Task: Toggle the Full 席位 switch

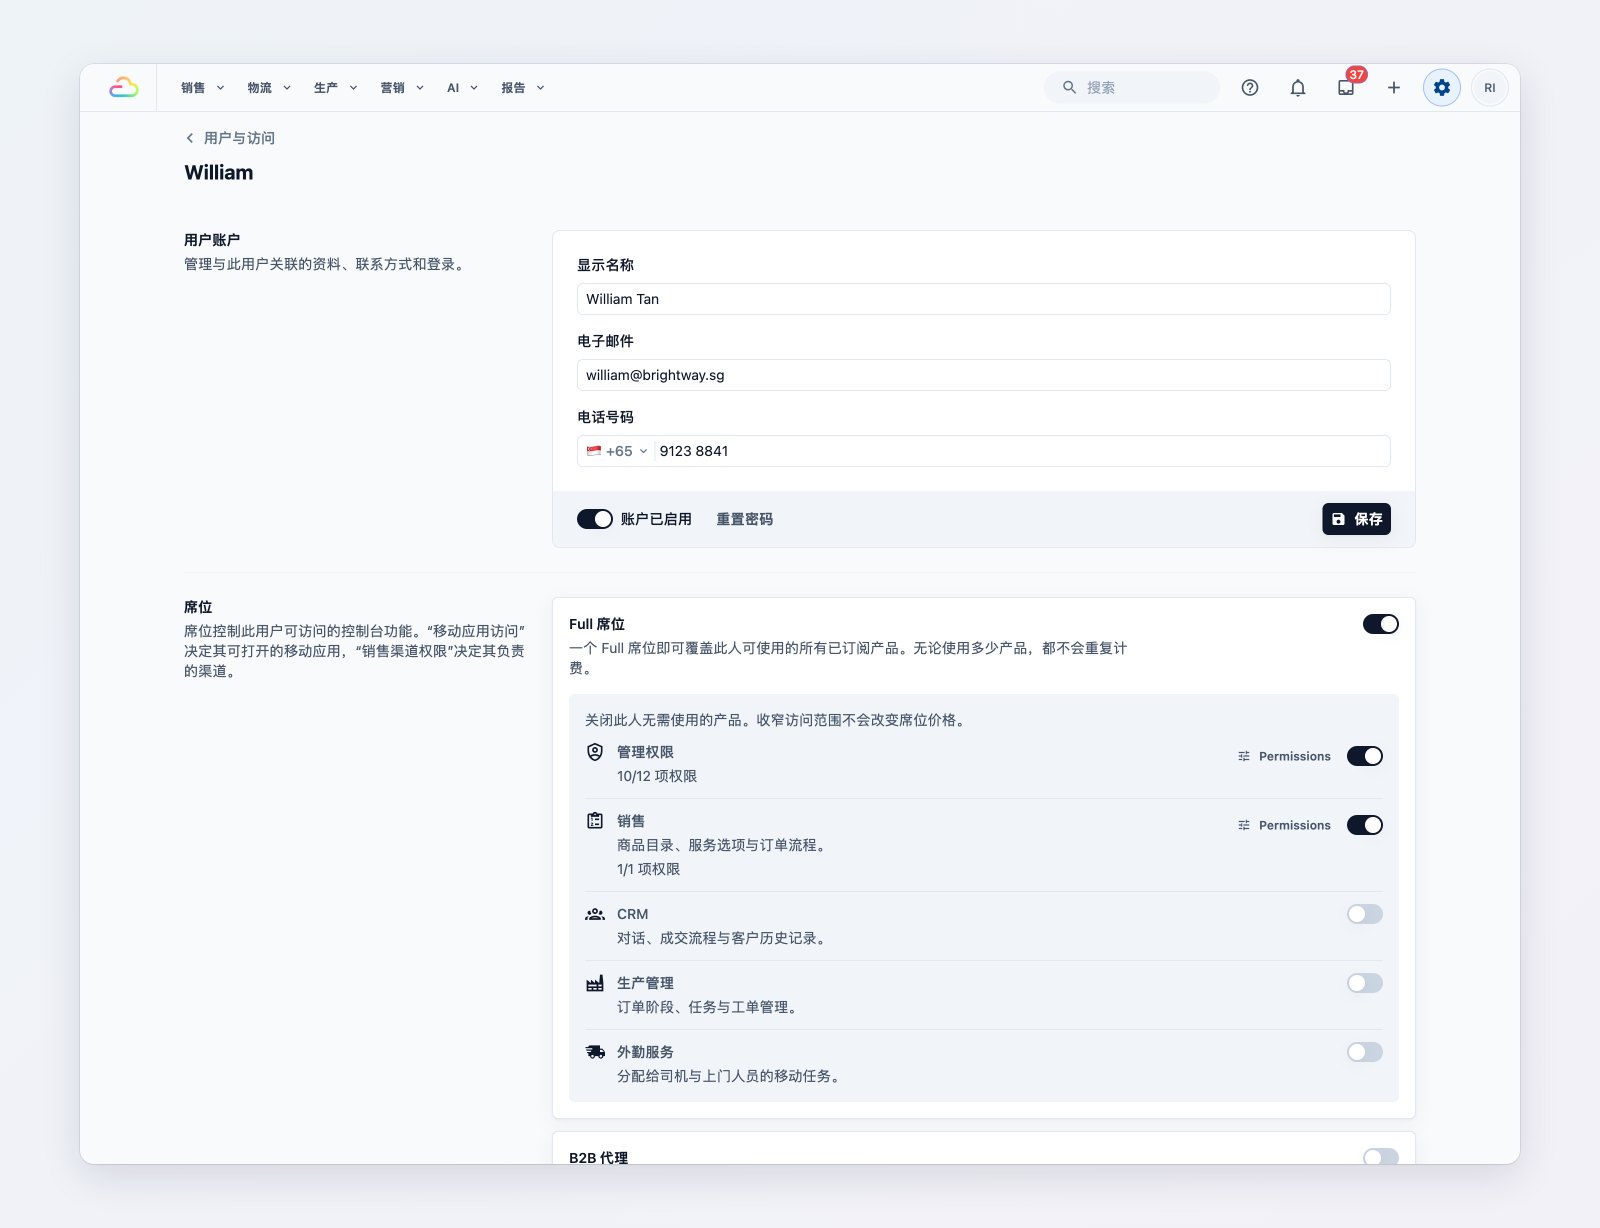Action: click(1381, 624)
